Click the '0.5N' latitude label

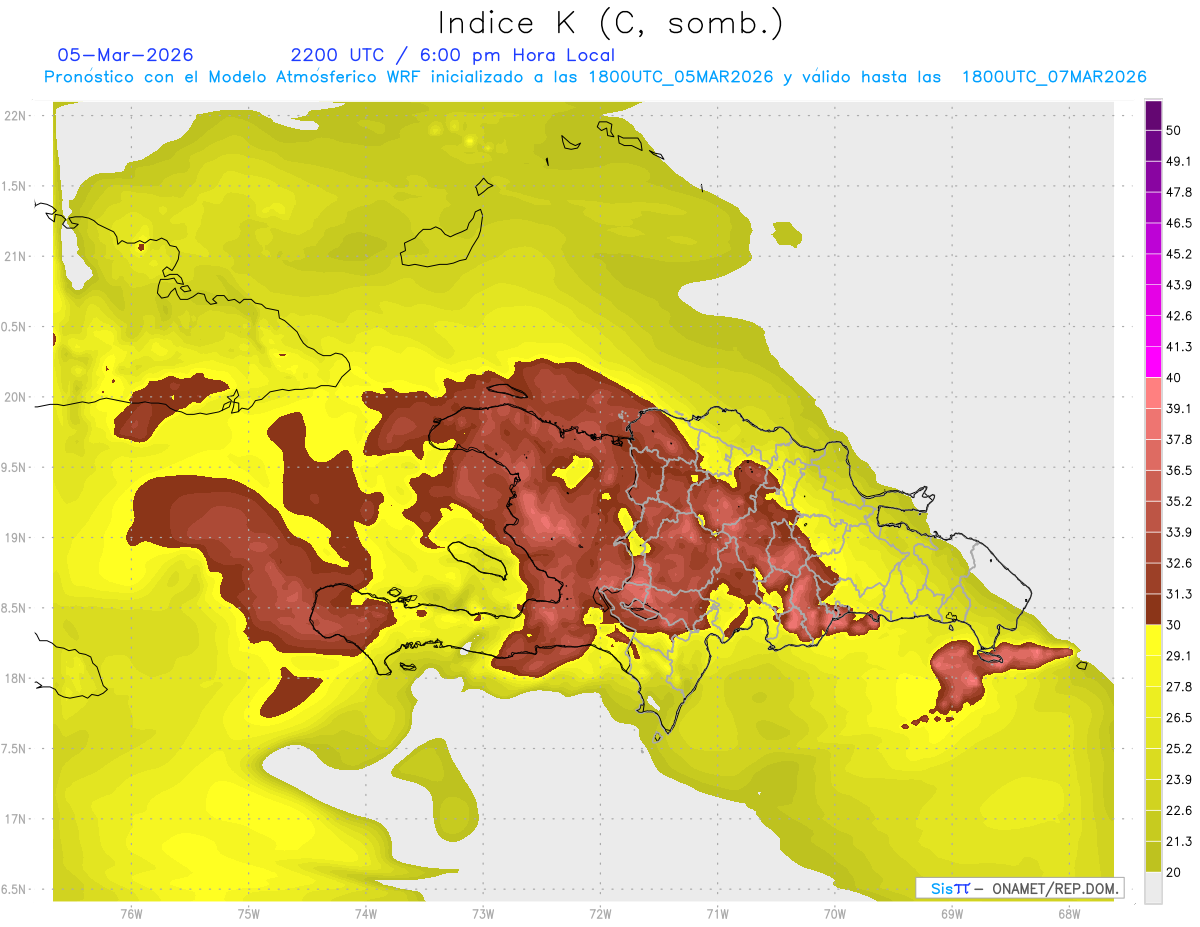click(x=14, y=327)
